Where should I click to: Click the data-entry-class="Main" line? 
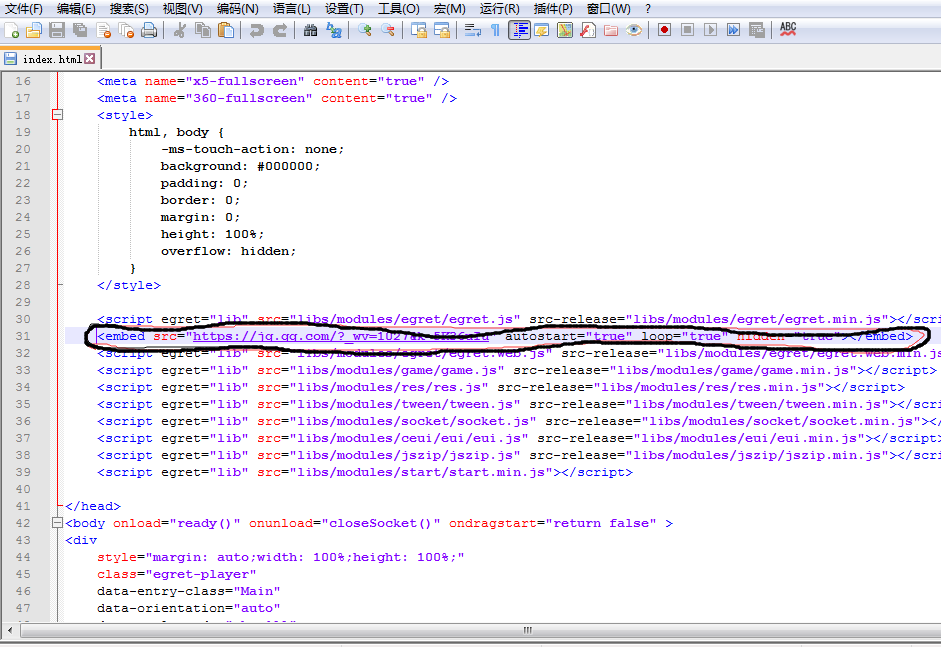(188, 591)
